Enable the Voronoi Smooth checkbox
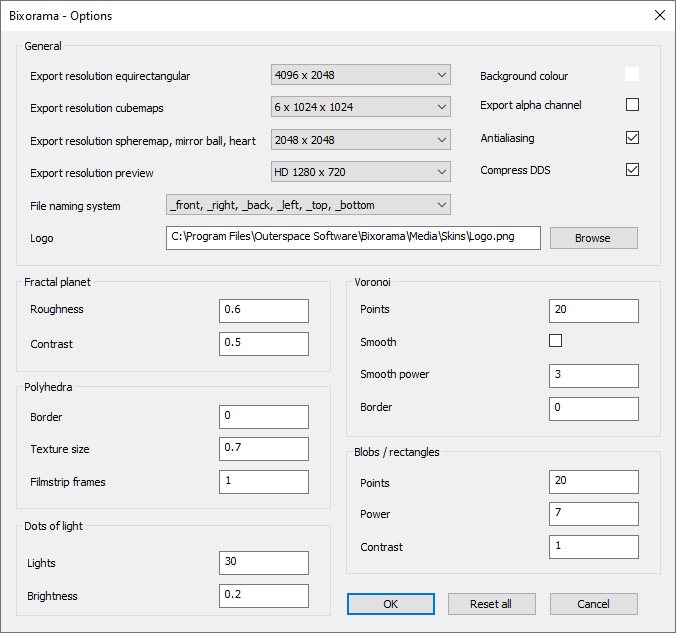This screenshot has height=633, width=676. (x=556, y=341)
